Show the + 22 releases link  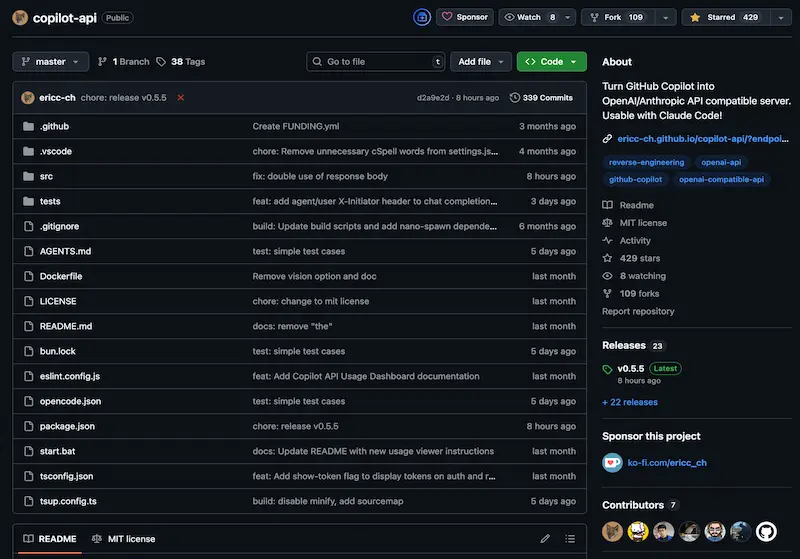click(x=630, y=402)
